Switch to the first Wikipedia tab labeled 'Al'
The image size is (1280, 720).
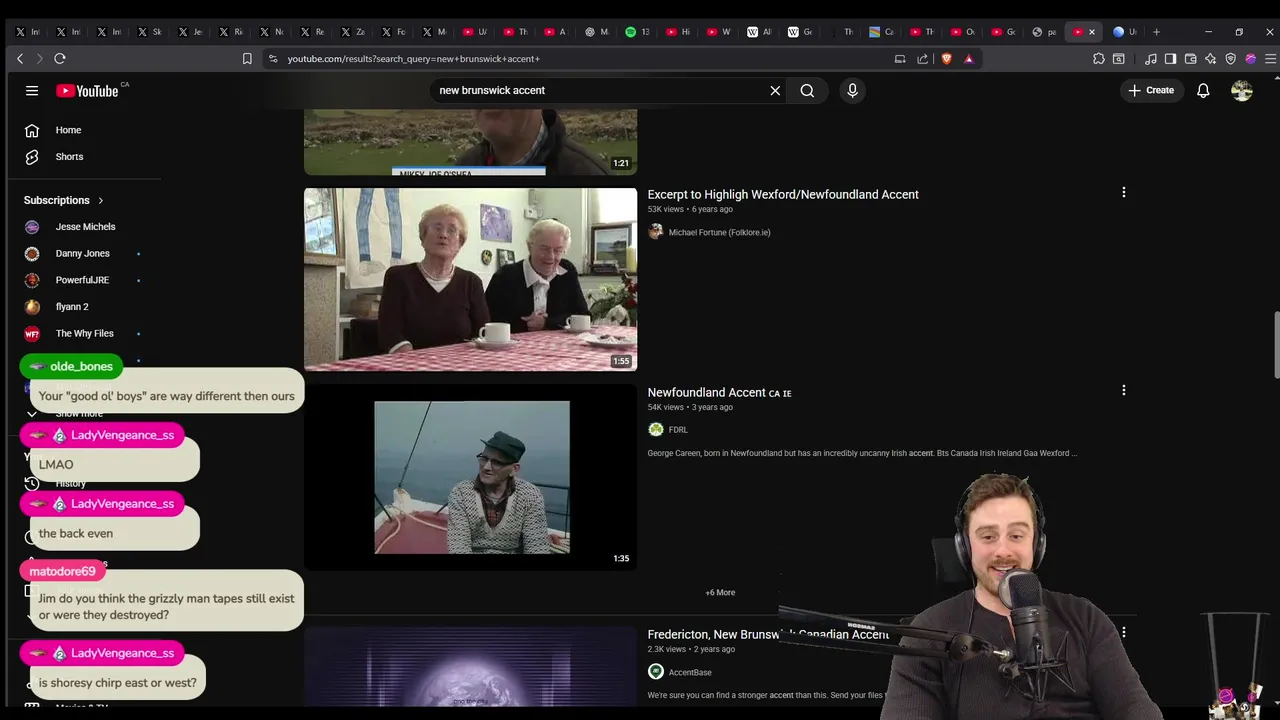pos(760,32)
